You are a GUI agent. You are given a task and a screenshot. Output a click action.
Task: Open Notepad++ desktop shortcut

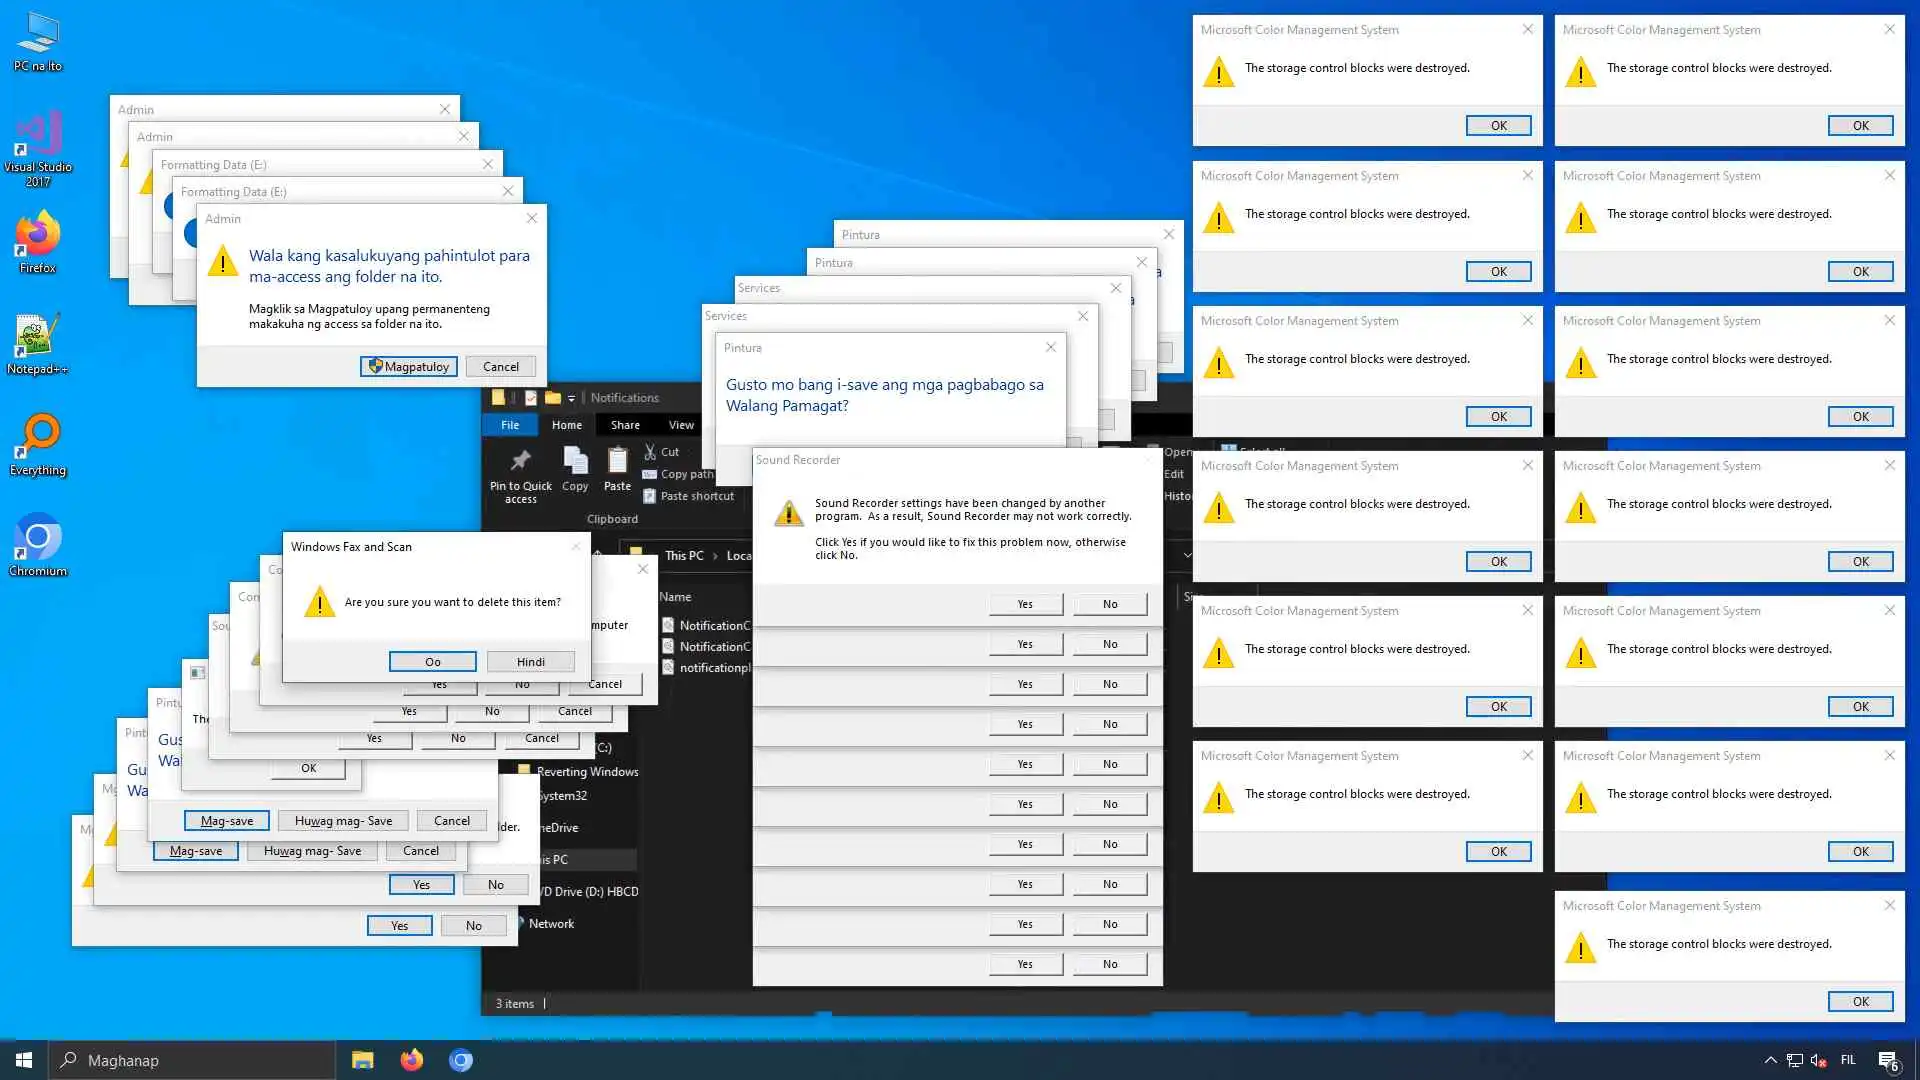(x=37, y=338)
